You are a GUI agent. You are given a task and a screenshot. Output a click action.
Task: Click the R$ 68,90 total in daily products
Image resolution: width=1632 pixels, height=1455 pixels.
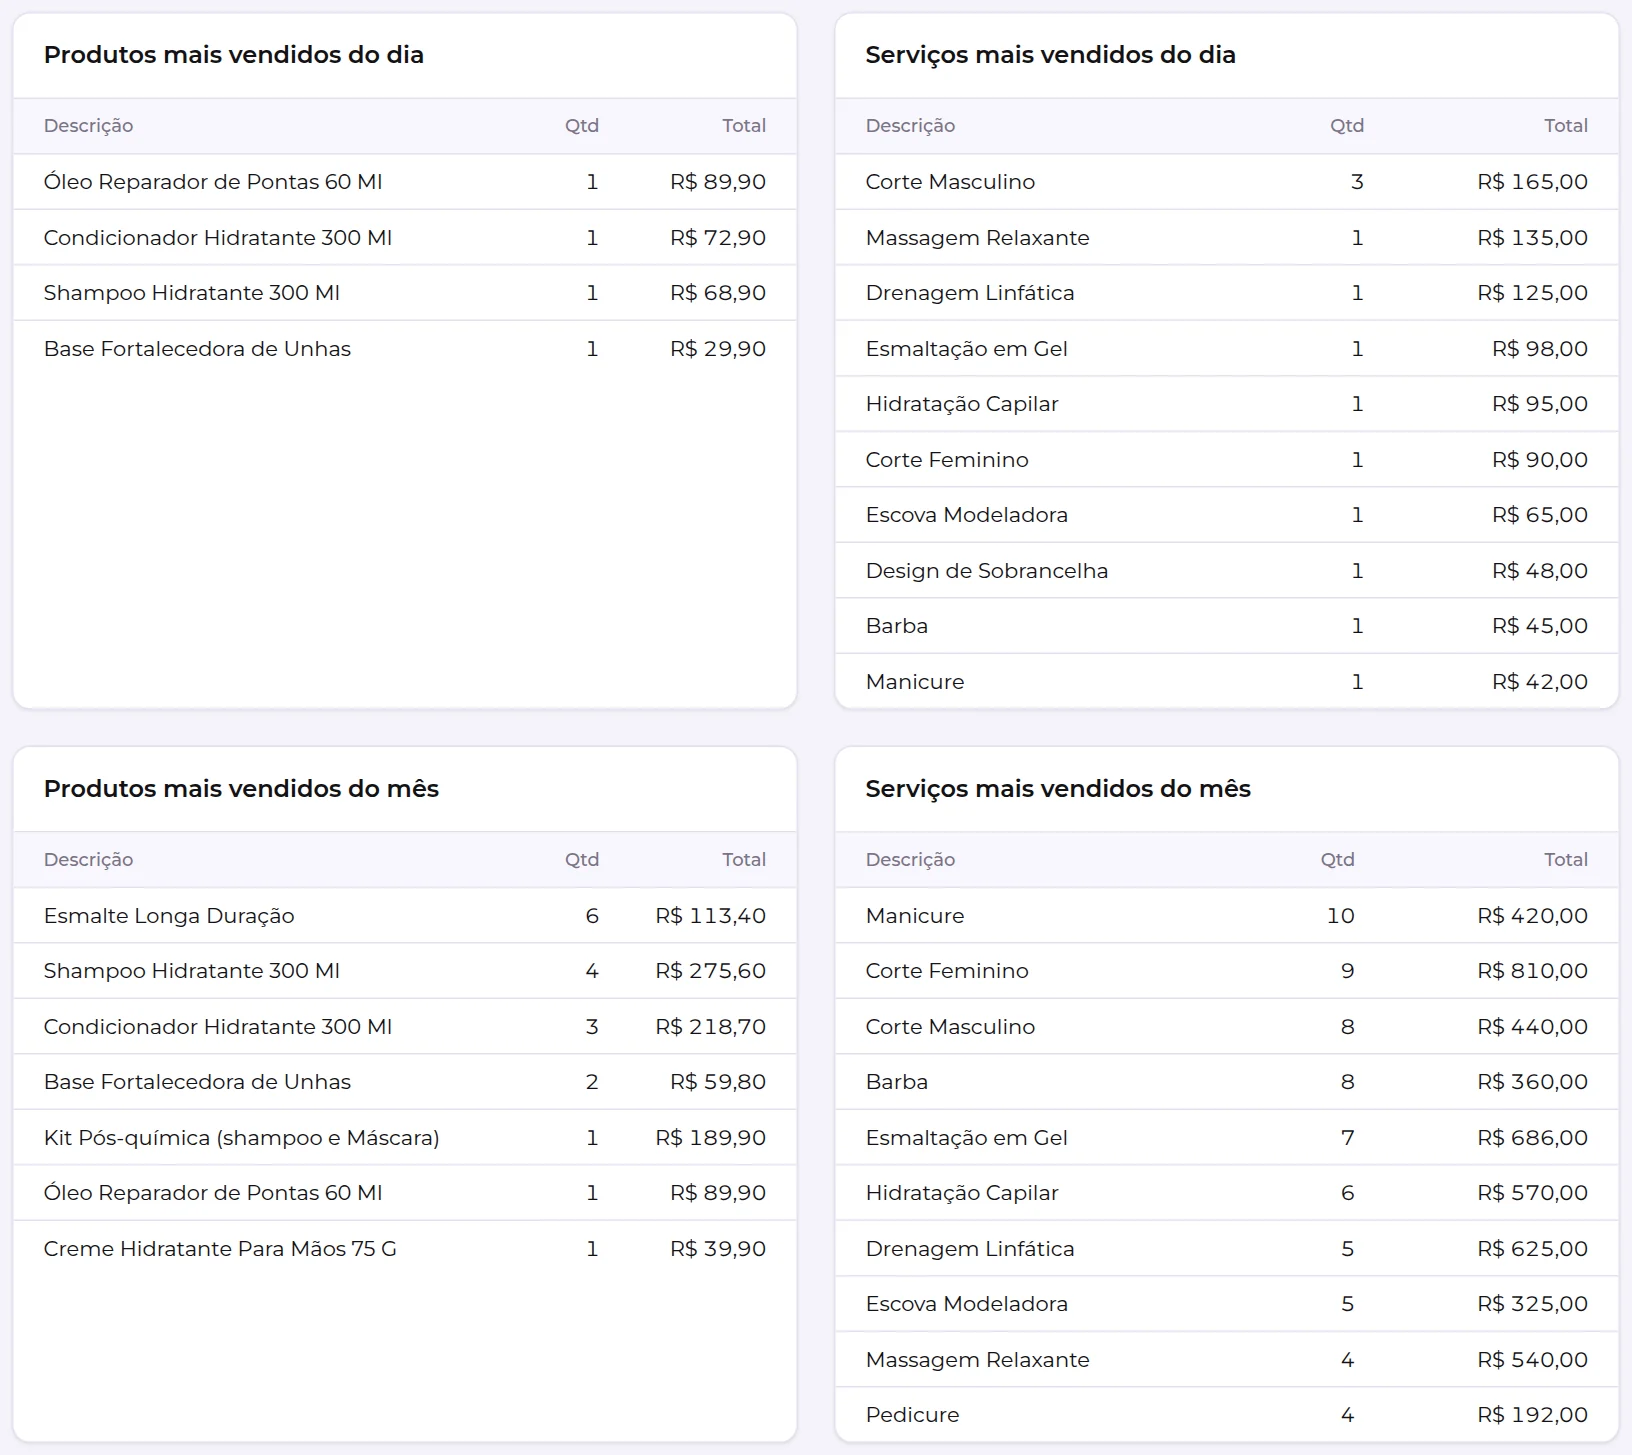click(718, 293)
